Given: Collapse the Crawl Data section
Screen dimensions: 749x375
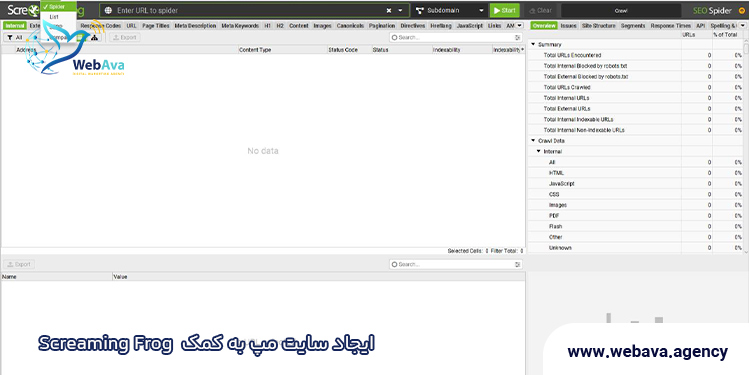Looking at the screenshot, I should click(533, 141).
